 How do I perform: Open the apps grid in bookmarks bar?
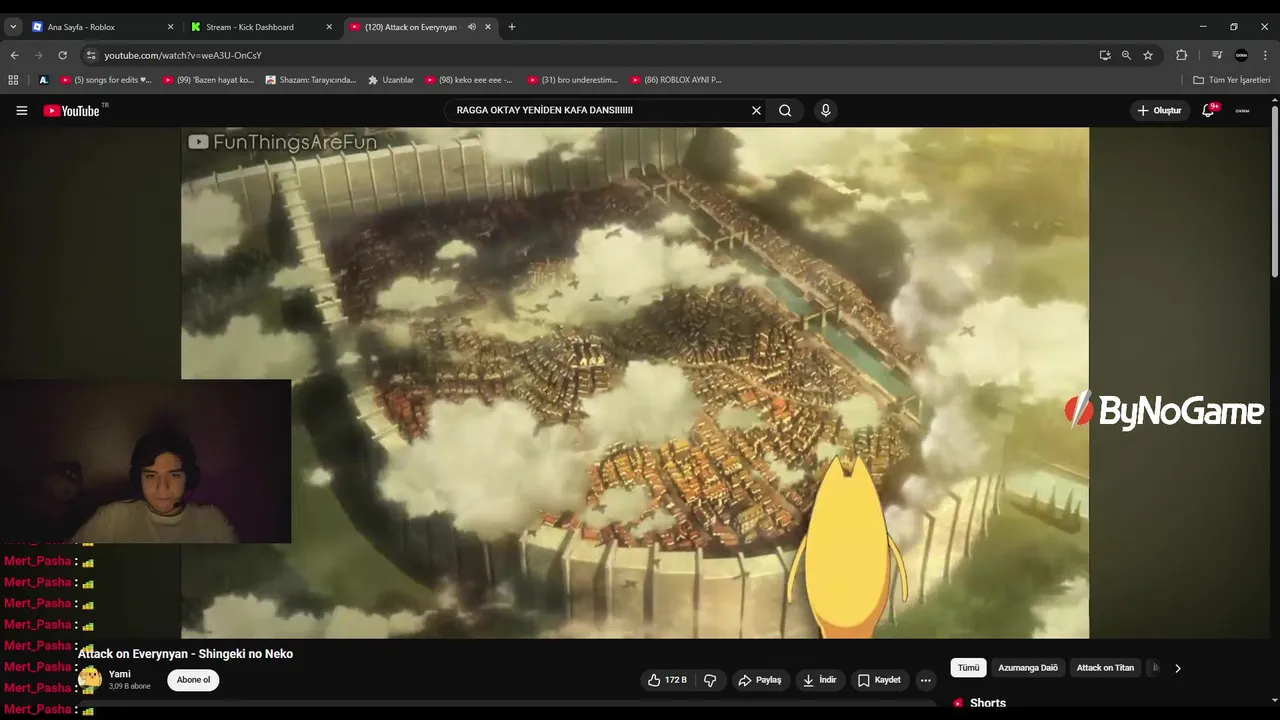[x=14, y=80]
